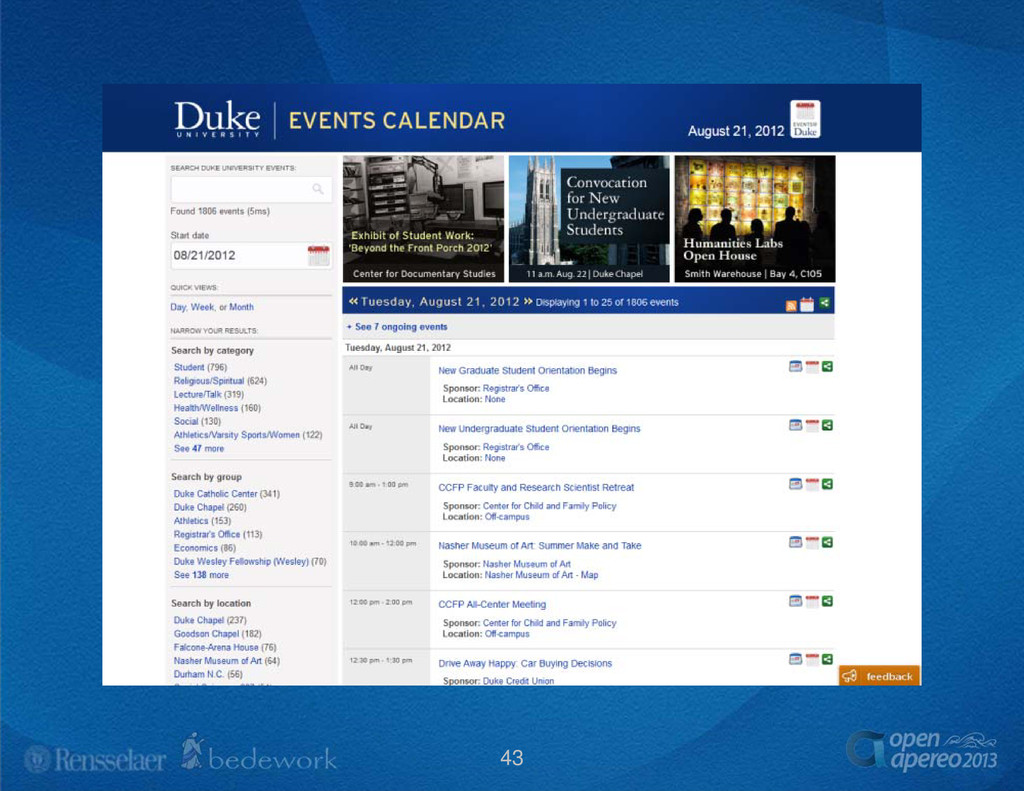Click blue calendar icon for CCFP All-Center Meeting
1024x791 pixels.
pos(795,601)
